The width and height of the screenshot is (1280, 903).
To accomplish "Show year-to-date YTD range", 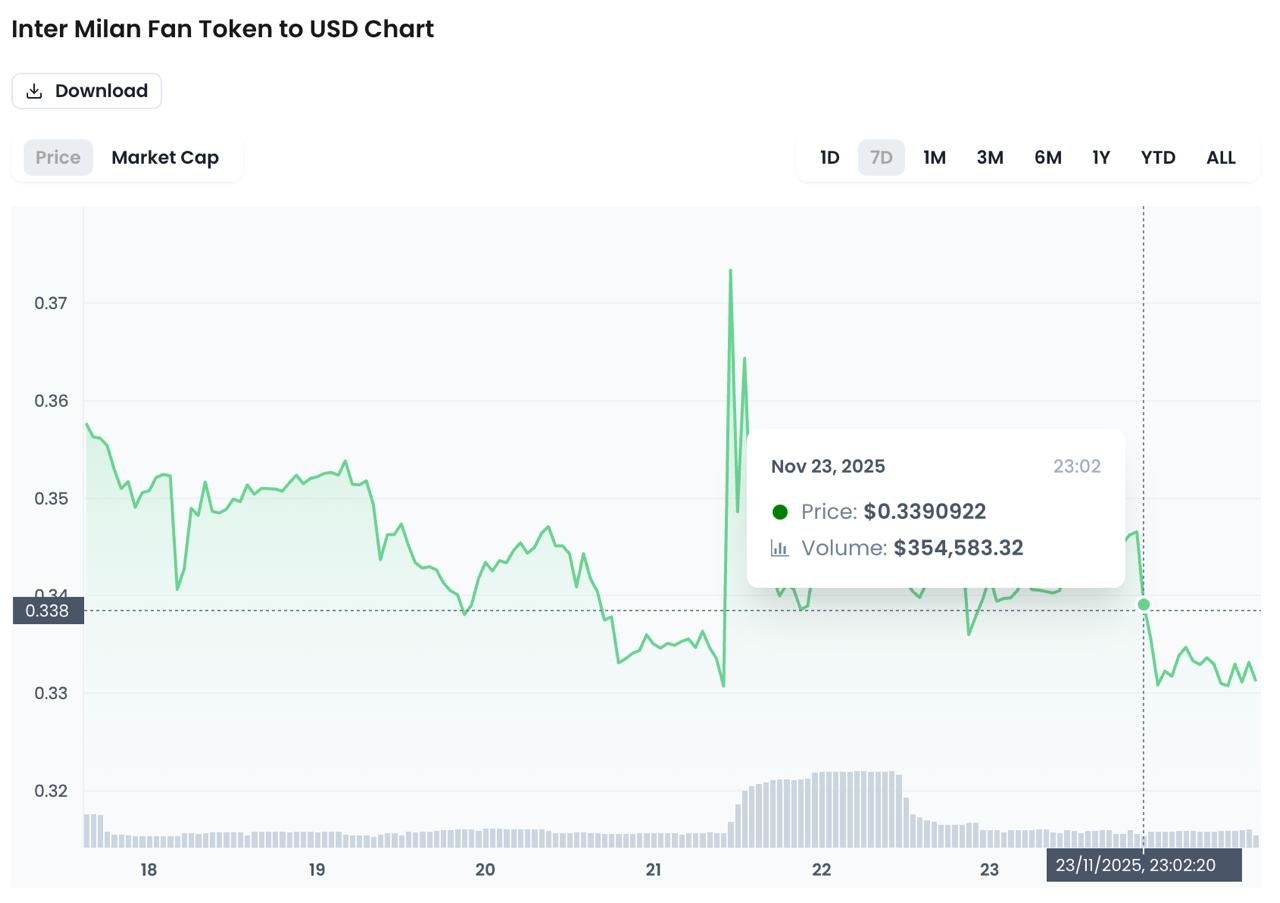I will 1158,157.
